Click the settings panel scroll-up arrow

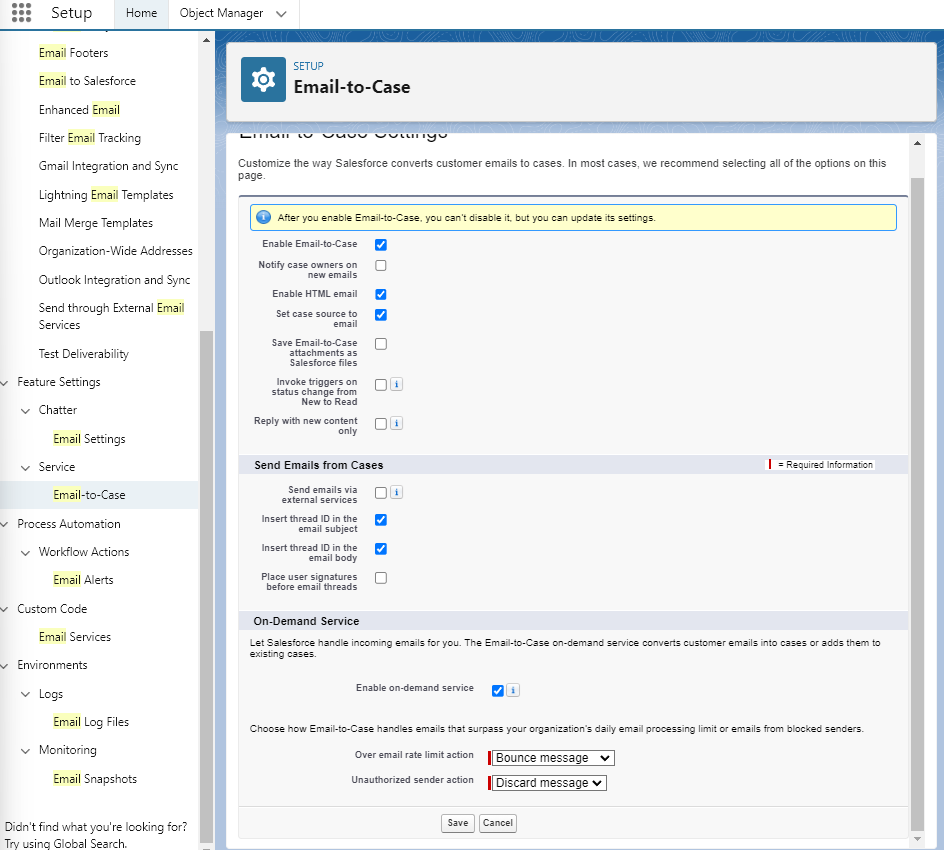point(917,143)
